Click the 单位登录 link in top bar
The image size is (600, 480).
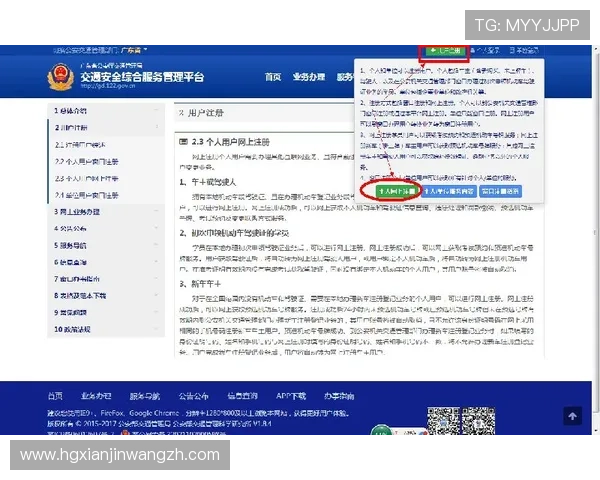524,50
